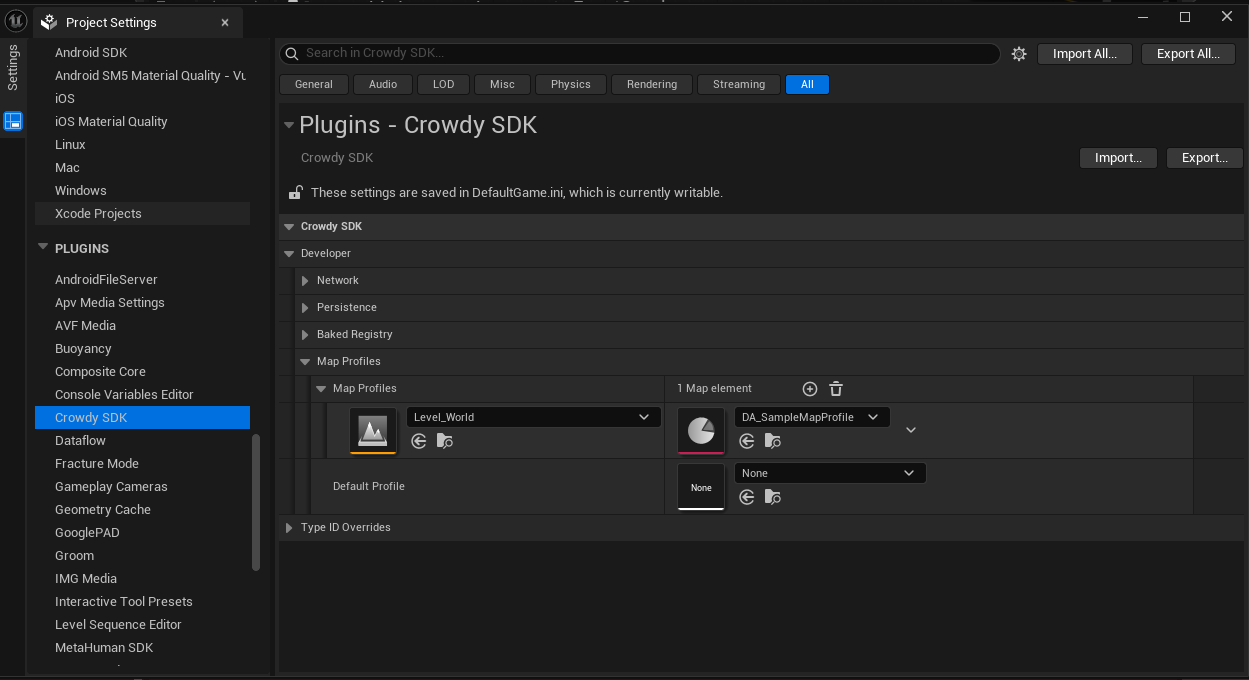Browse to Default Profile asset in content browser
Screen dimensions: 1249x680
[x=772, y=497]
